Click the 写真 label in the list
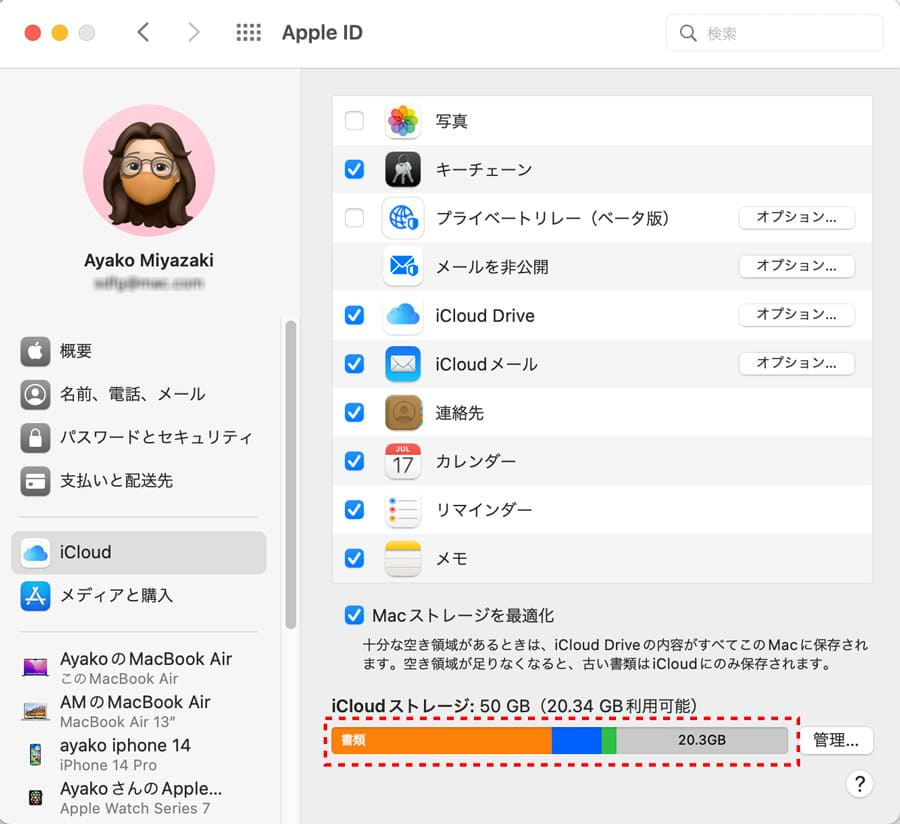Viewport: 900px width, 824px height. click(452, 121)
